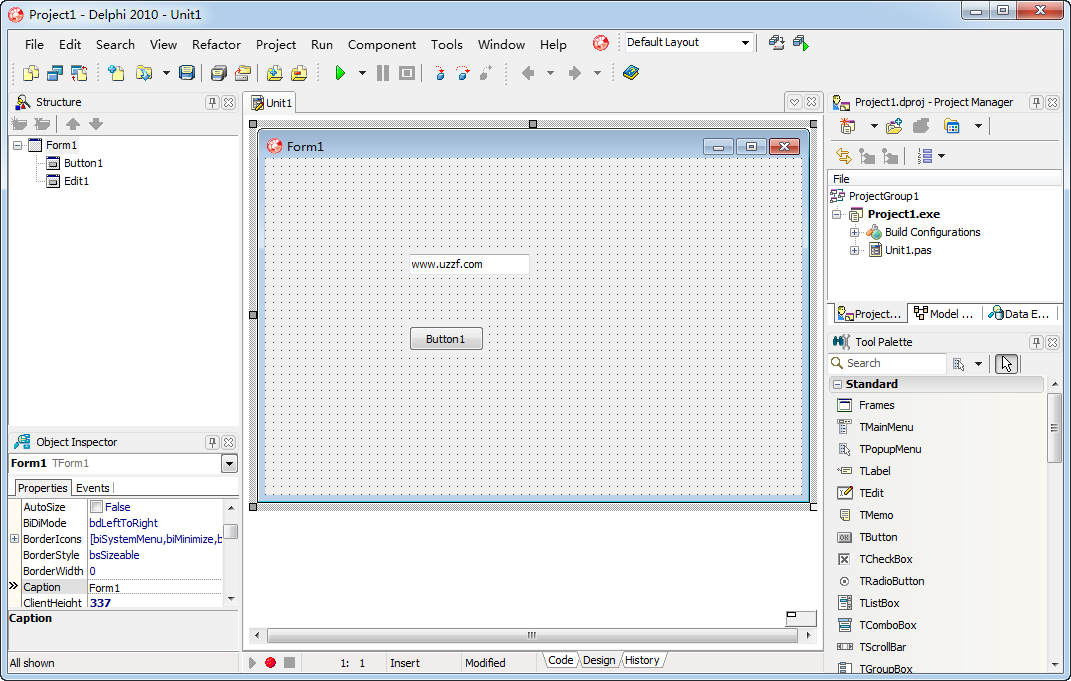Click the Help contents book icon
Image resolution: width=1071 pixels, height=681 pixels.
click(x=630, y=73)
